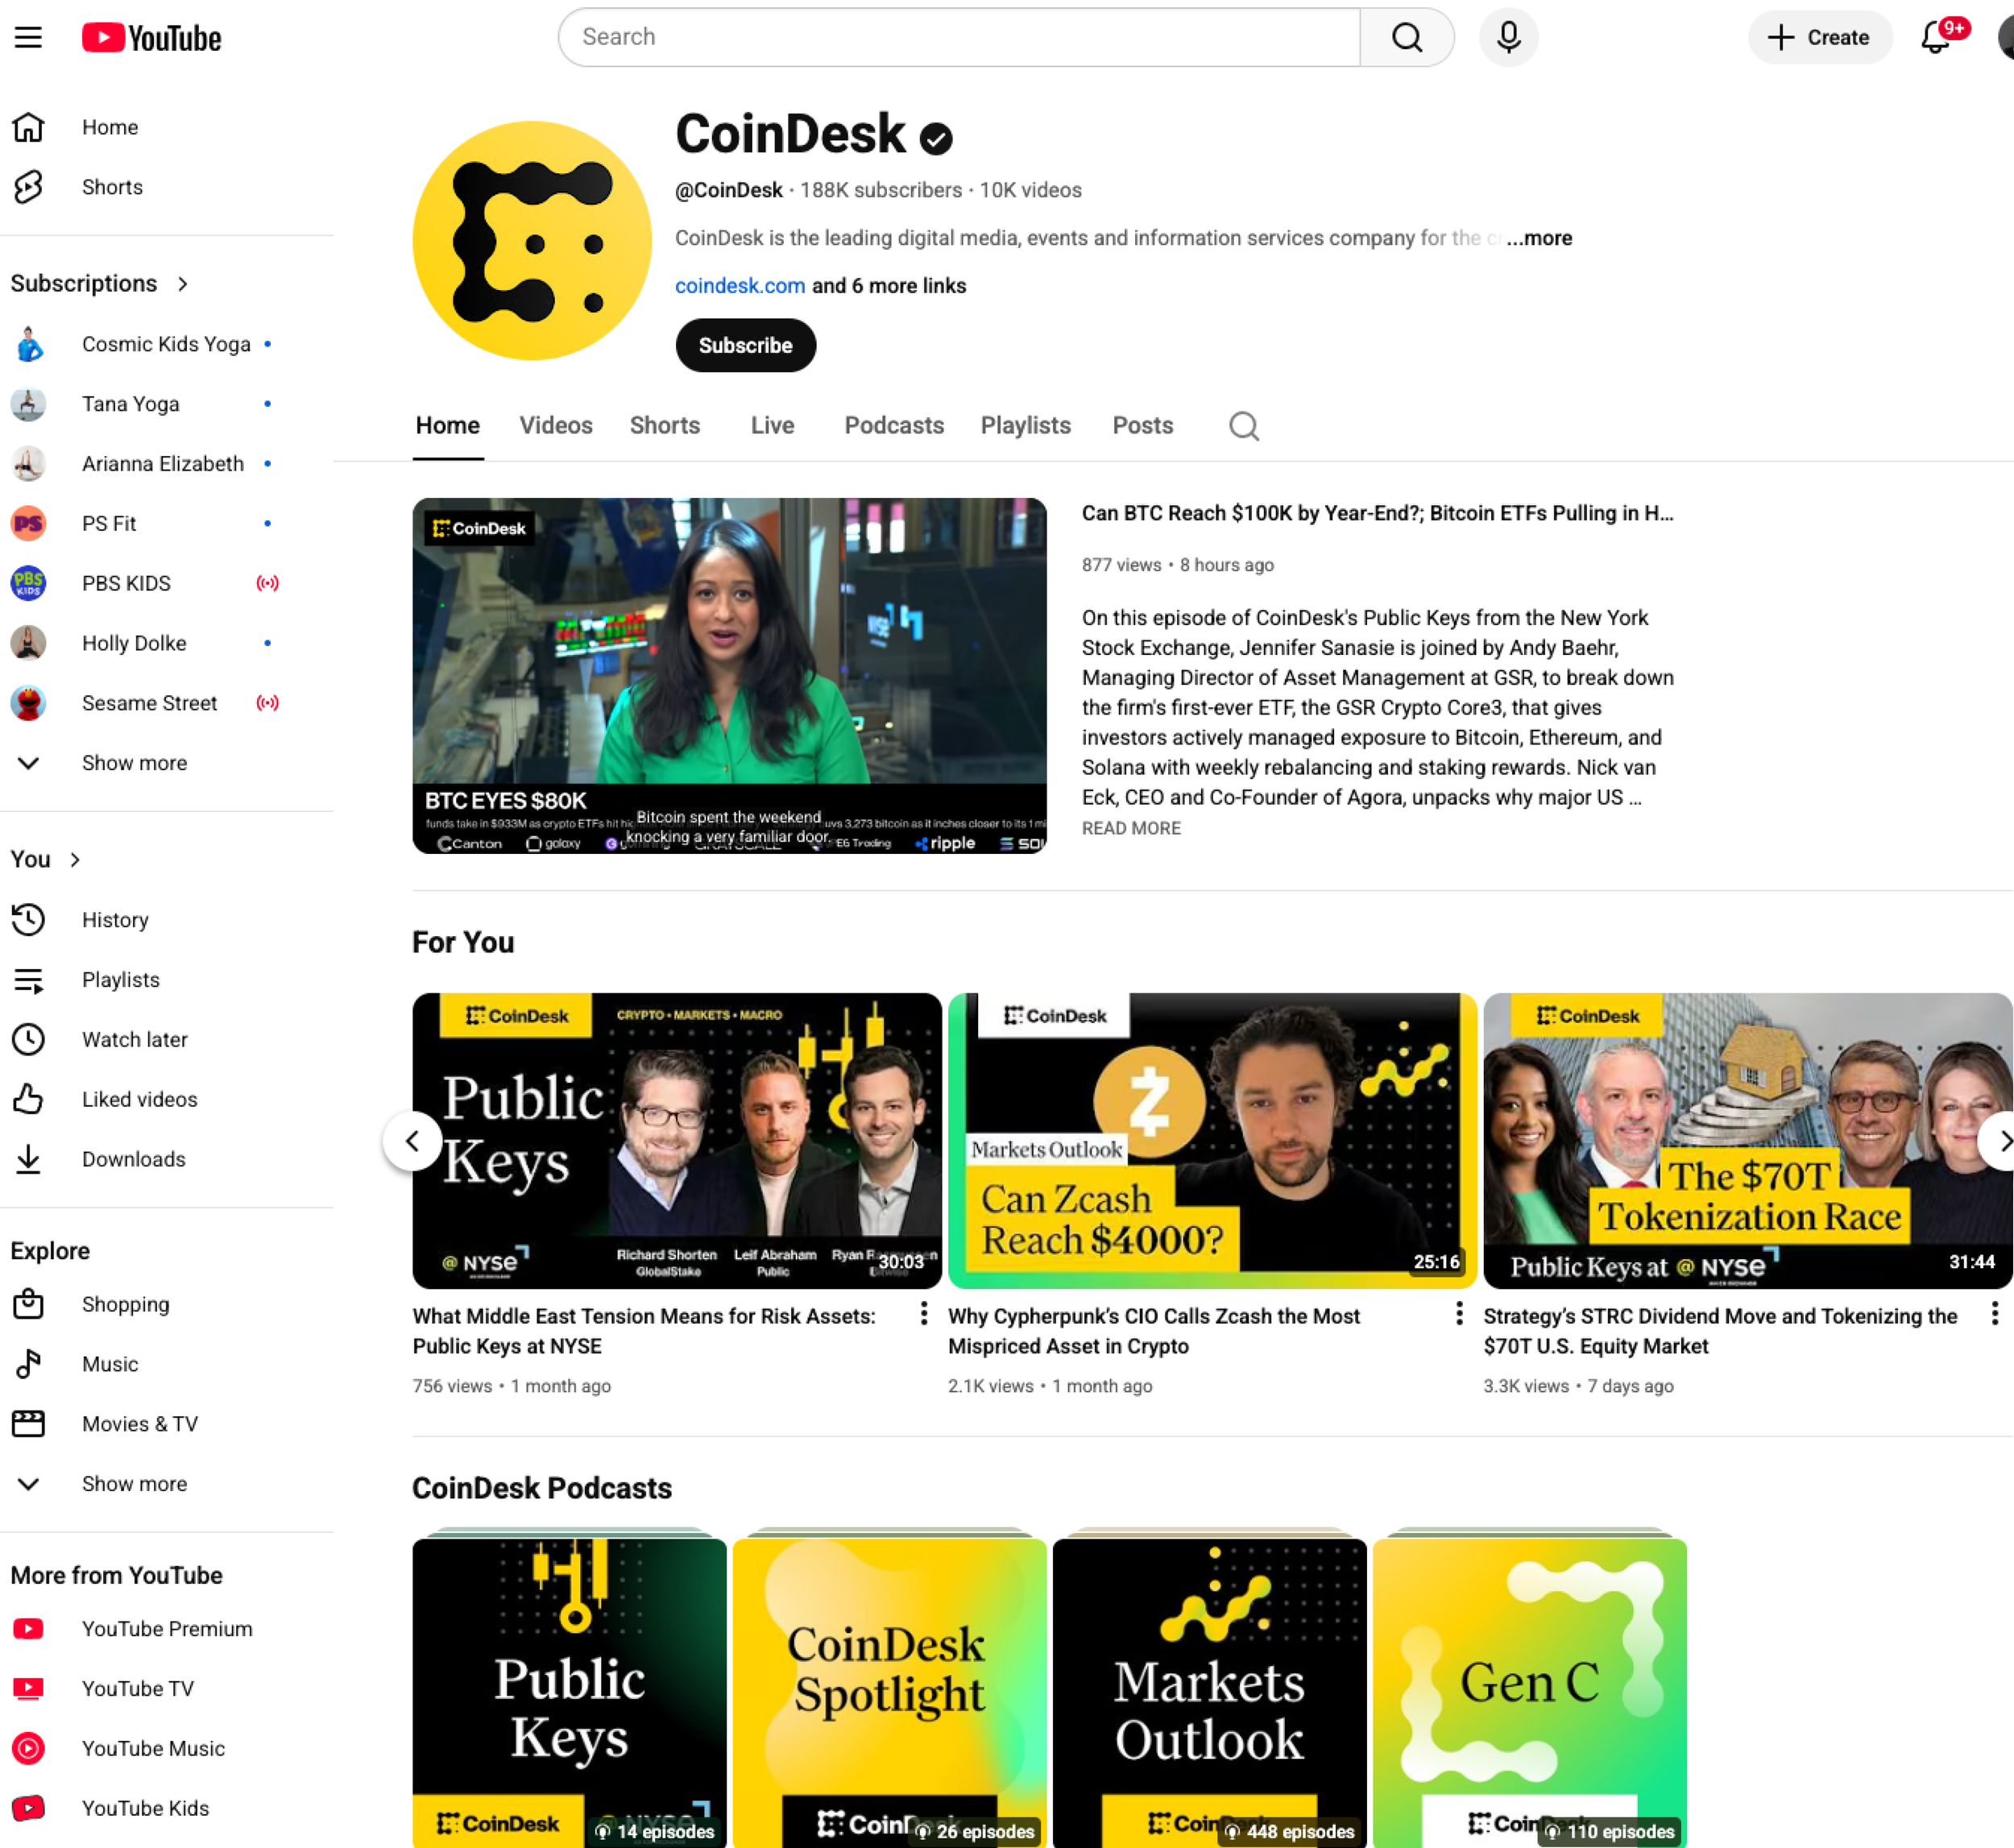Open the Can BTC Reach $100K video title
Screen dimensions: 2014x1848
click(1377, 513)
